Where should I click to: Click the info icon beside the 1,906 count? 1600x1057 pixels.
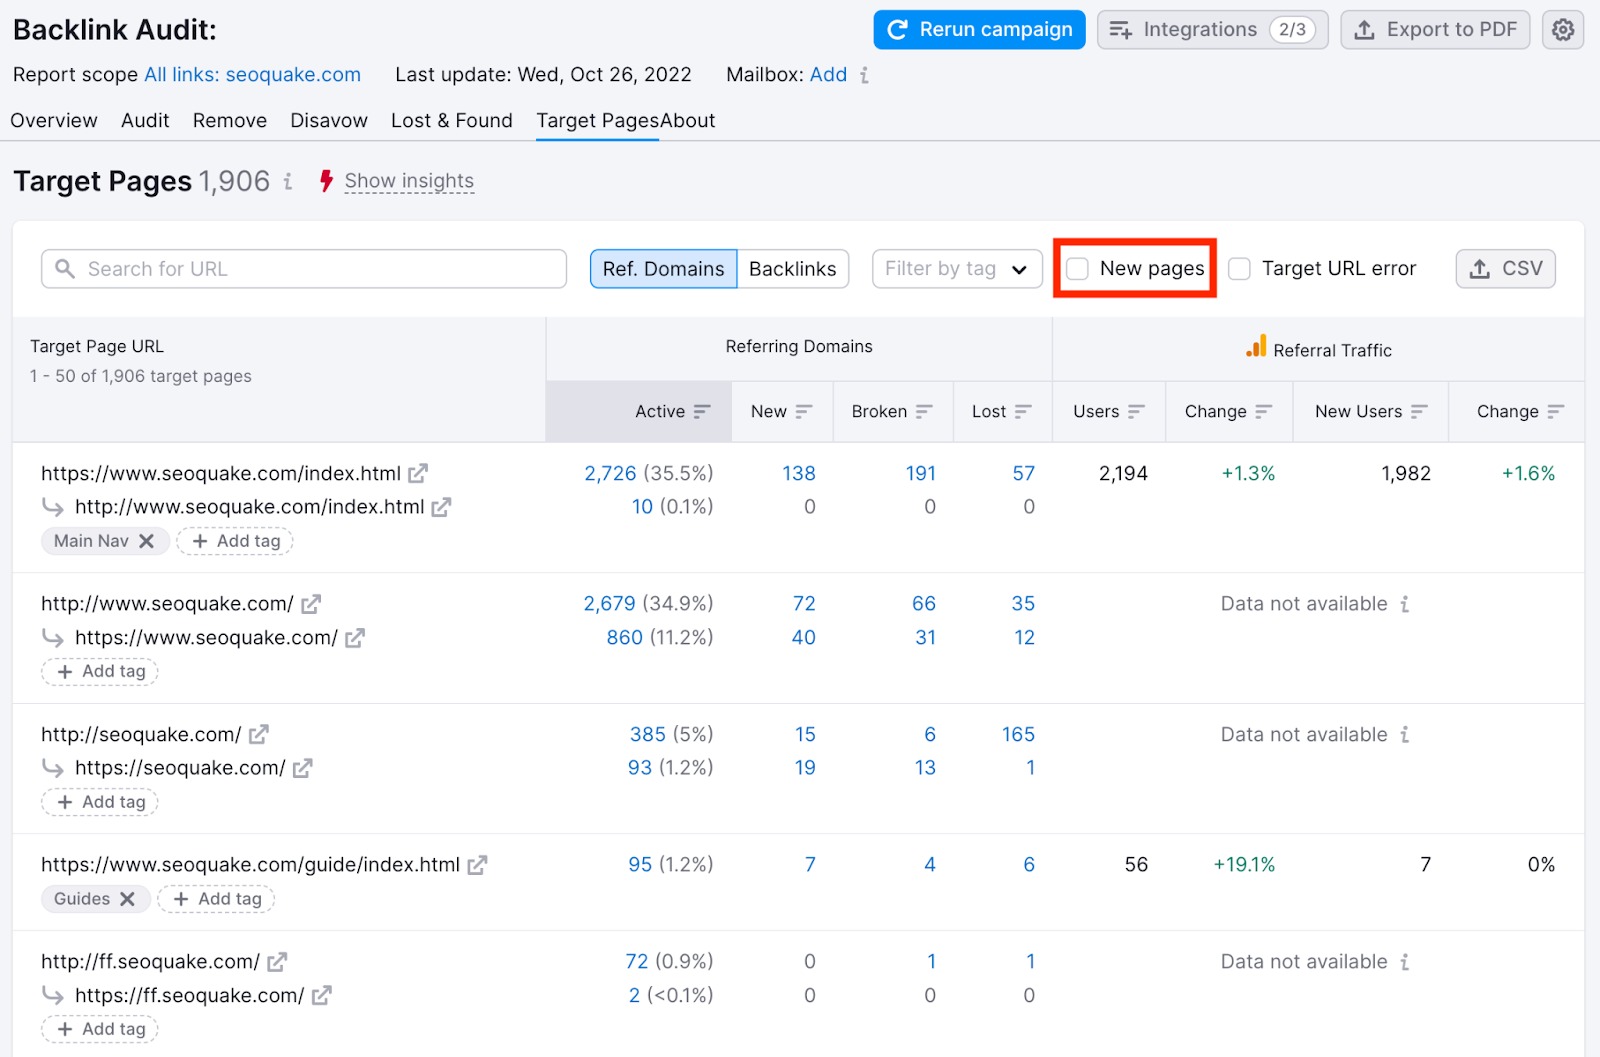(288, 182)
